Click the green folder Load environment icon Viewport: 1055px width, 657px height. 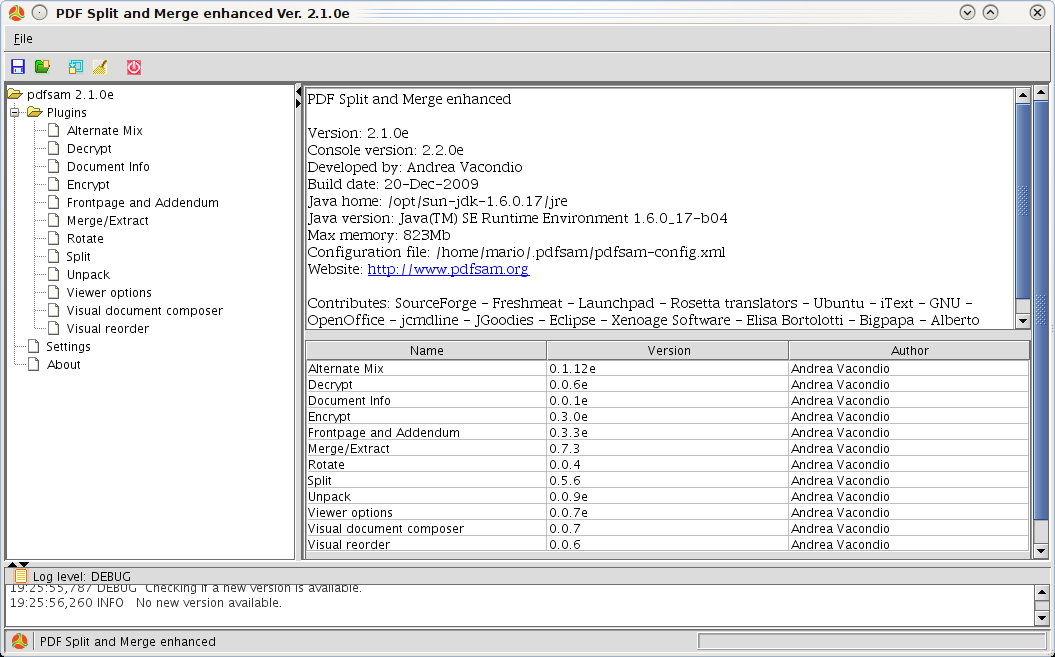click(x=42, y=67)
